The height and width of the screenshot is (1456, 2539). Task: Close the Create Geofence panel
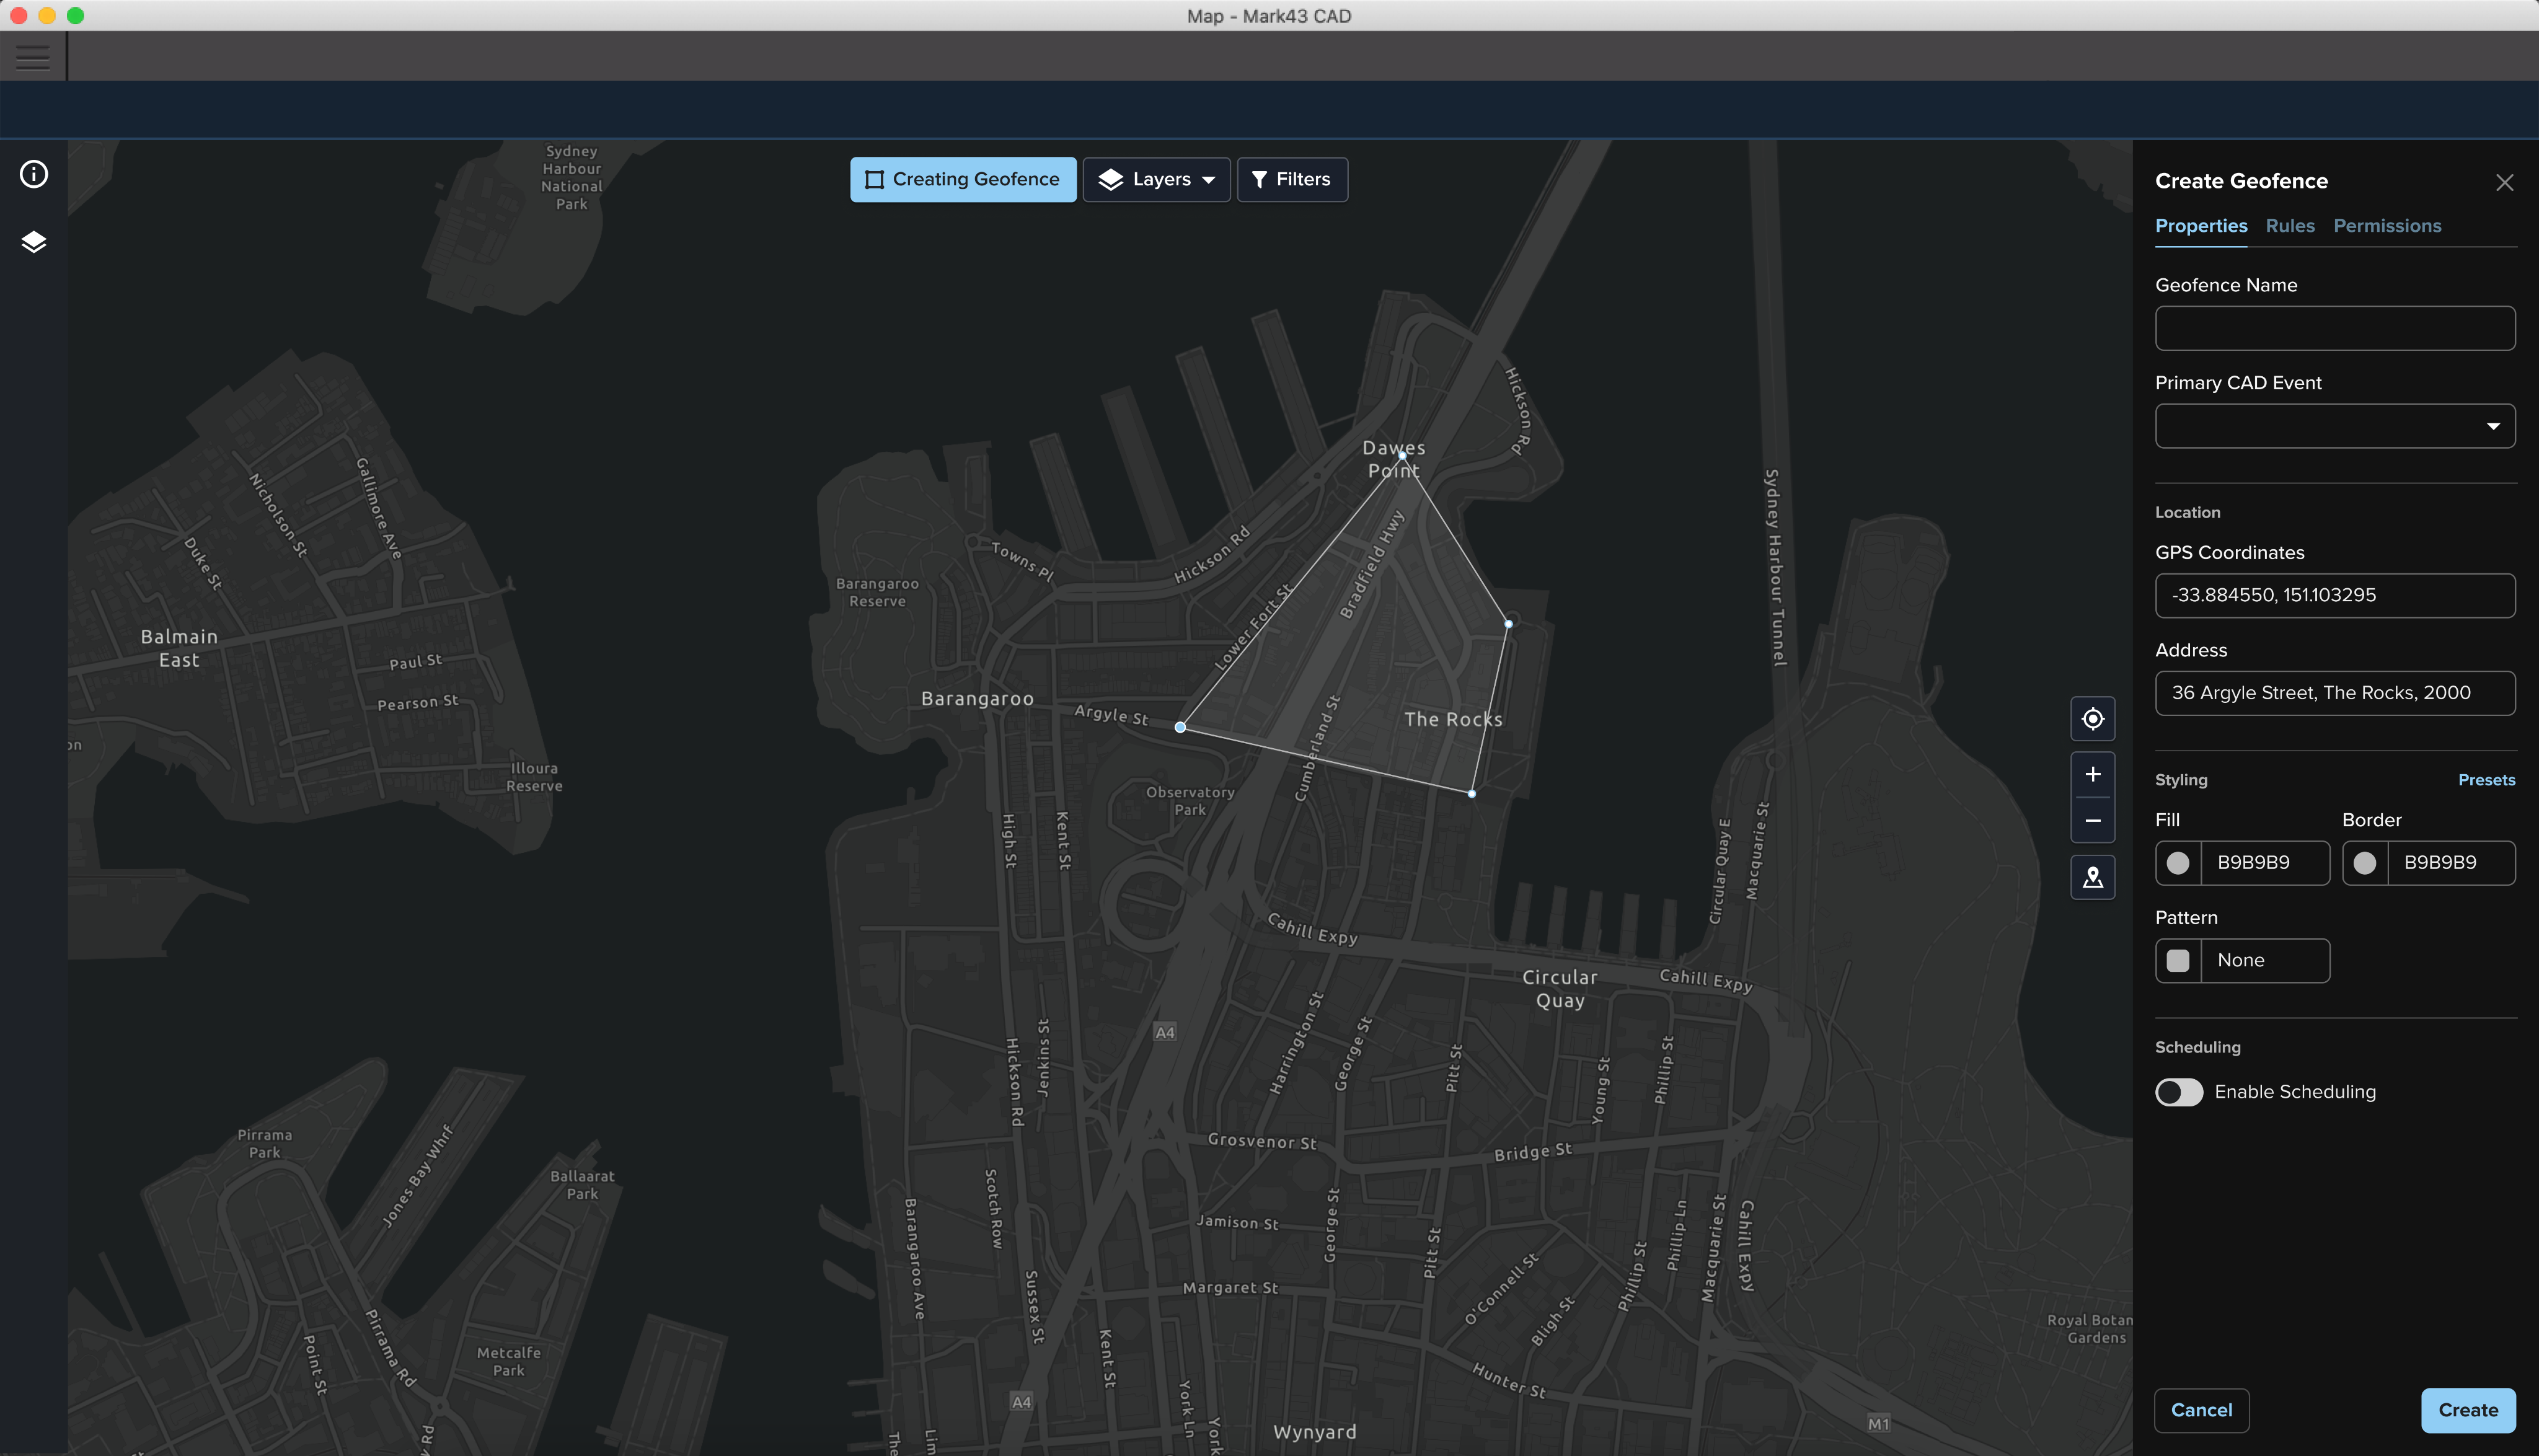[x=2504, y=182]
